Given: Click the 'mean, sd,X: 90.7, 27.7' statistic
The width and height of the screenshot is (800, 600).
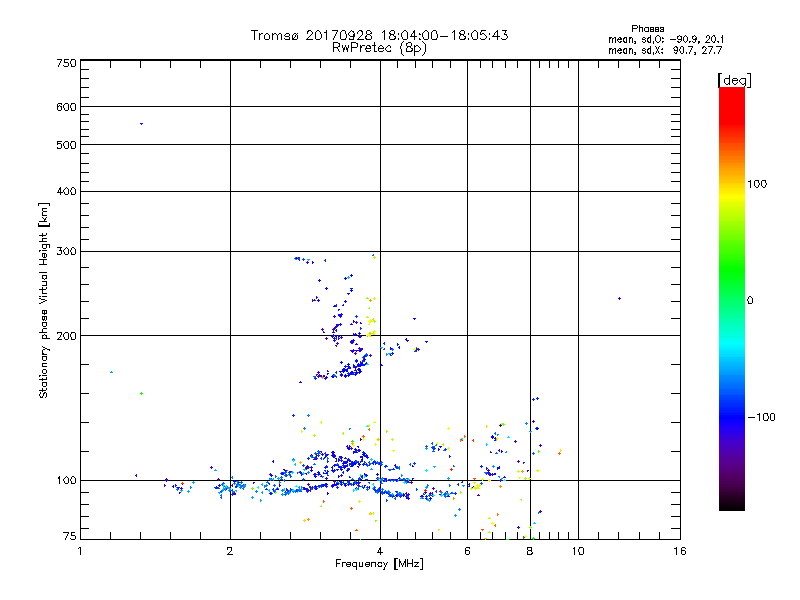Looking at the screenshot, I should (x=665, y=50).
